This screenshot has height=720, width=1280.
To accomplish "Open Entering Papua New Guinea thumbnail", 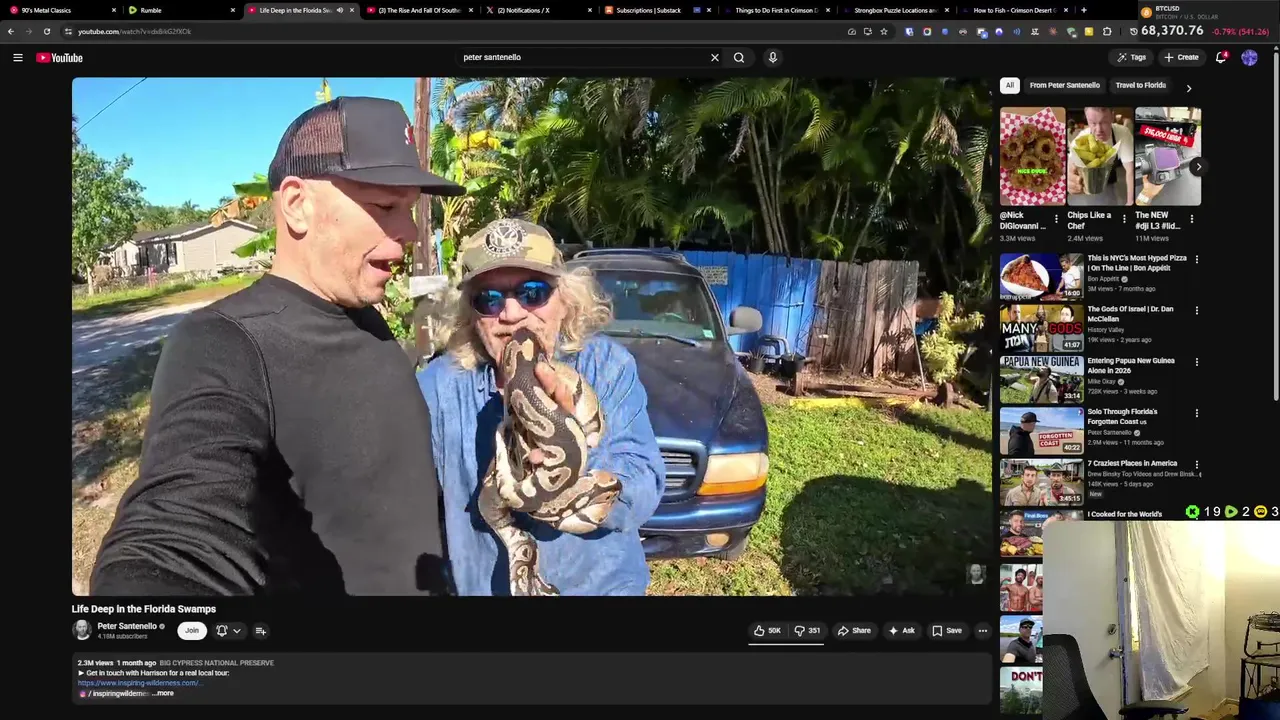I will click(1041, 379).
